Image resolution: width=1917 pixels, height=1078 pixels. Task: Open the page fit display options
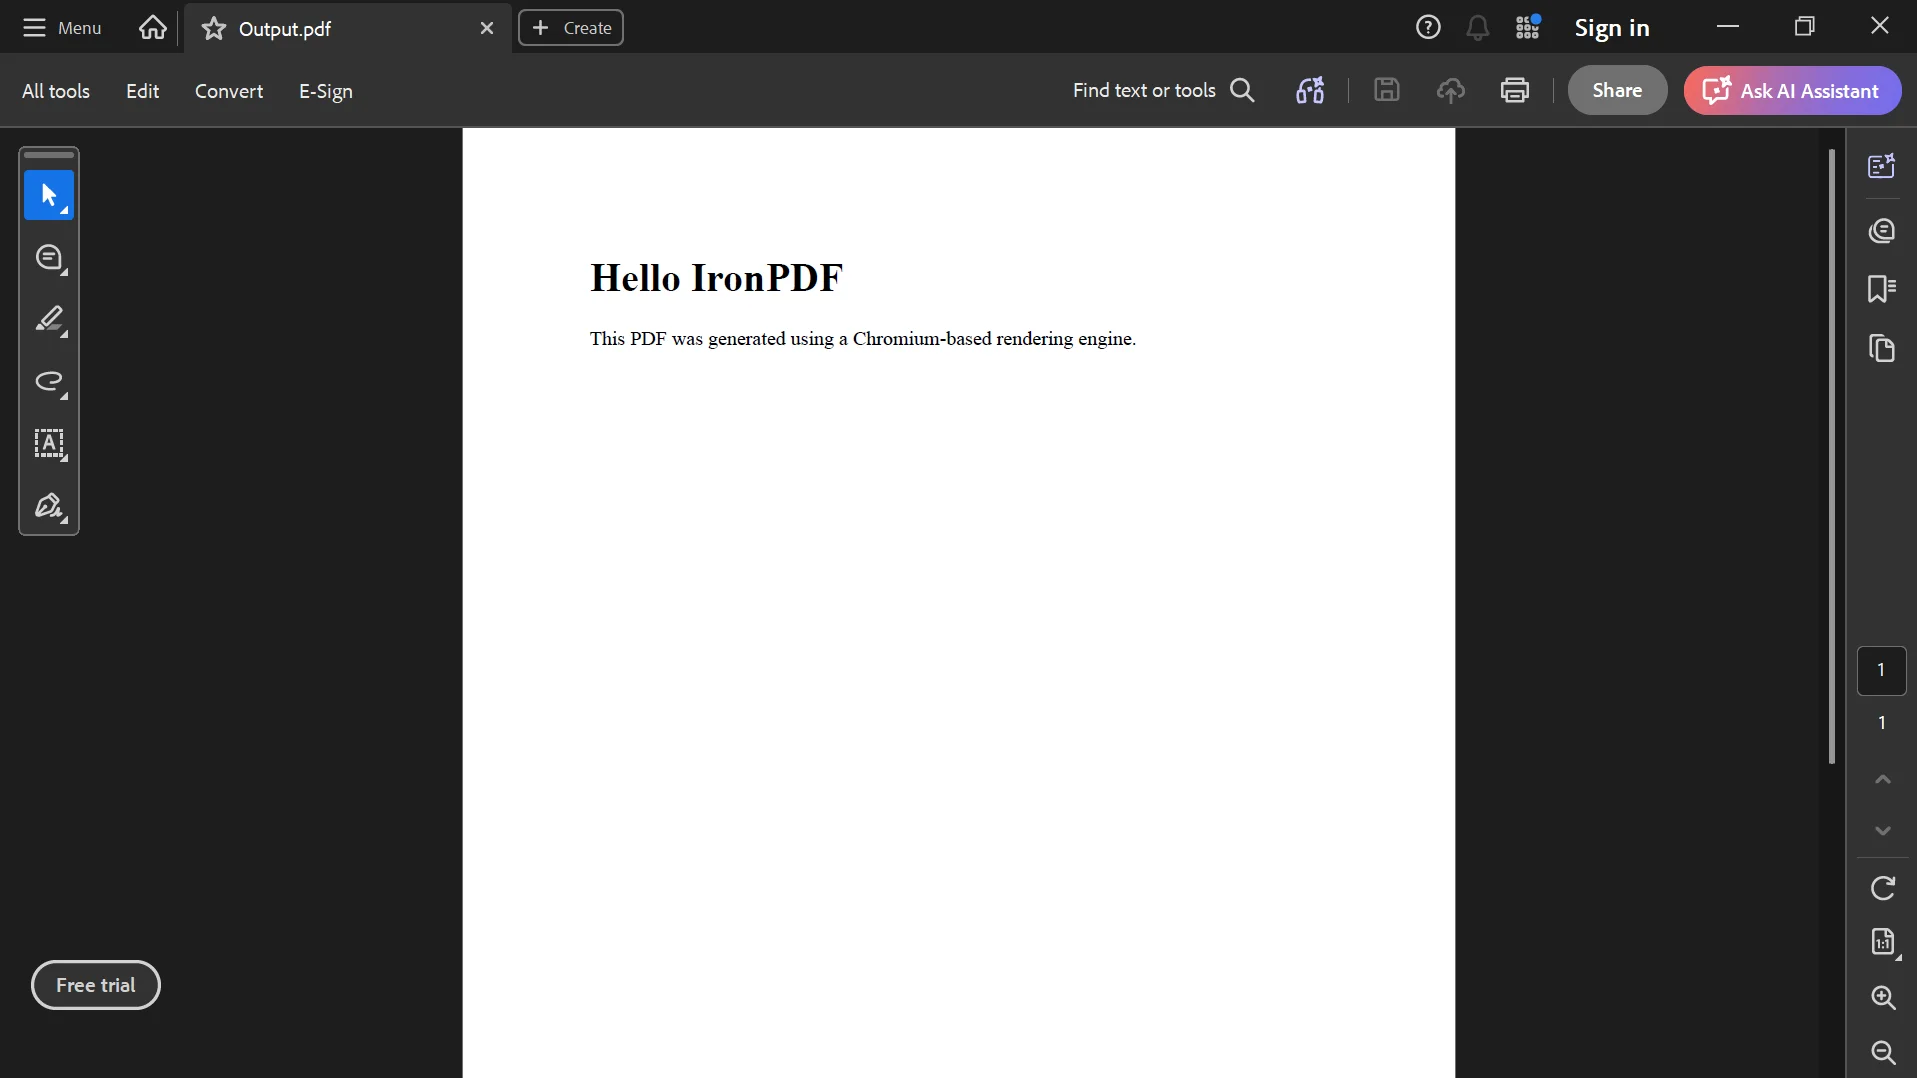[1884, 942]
